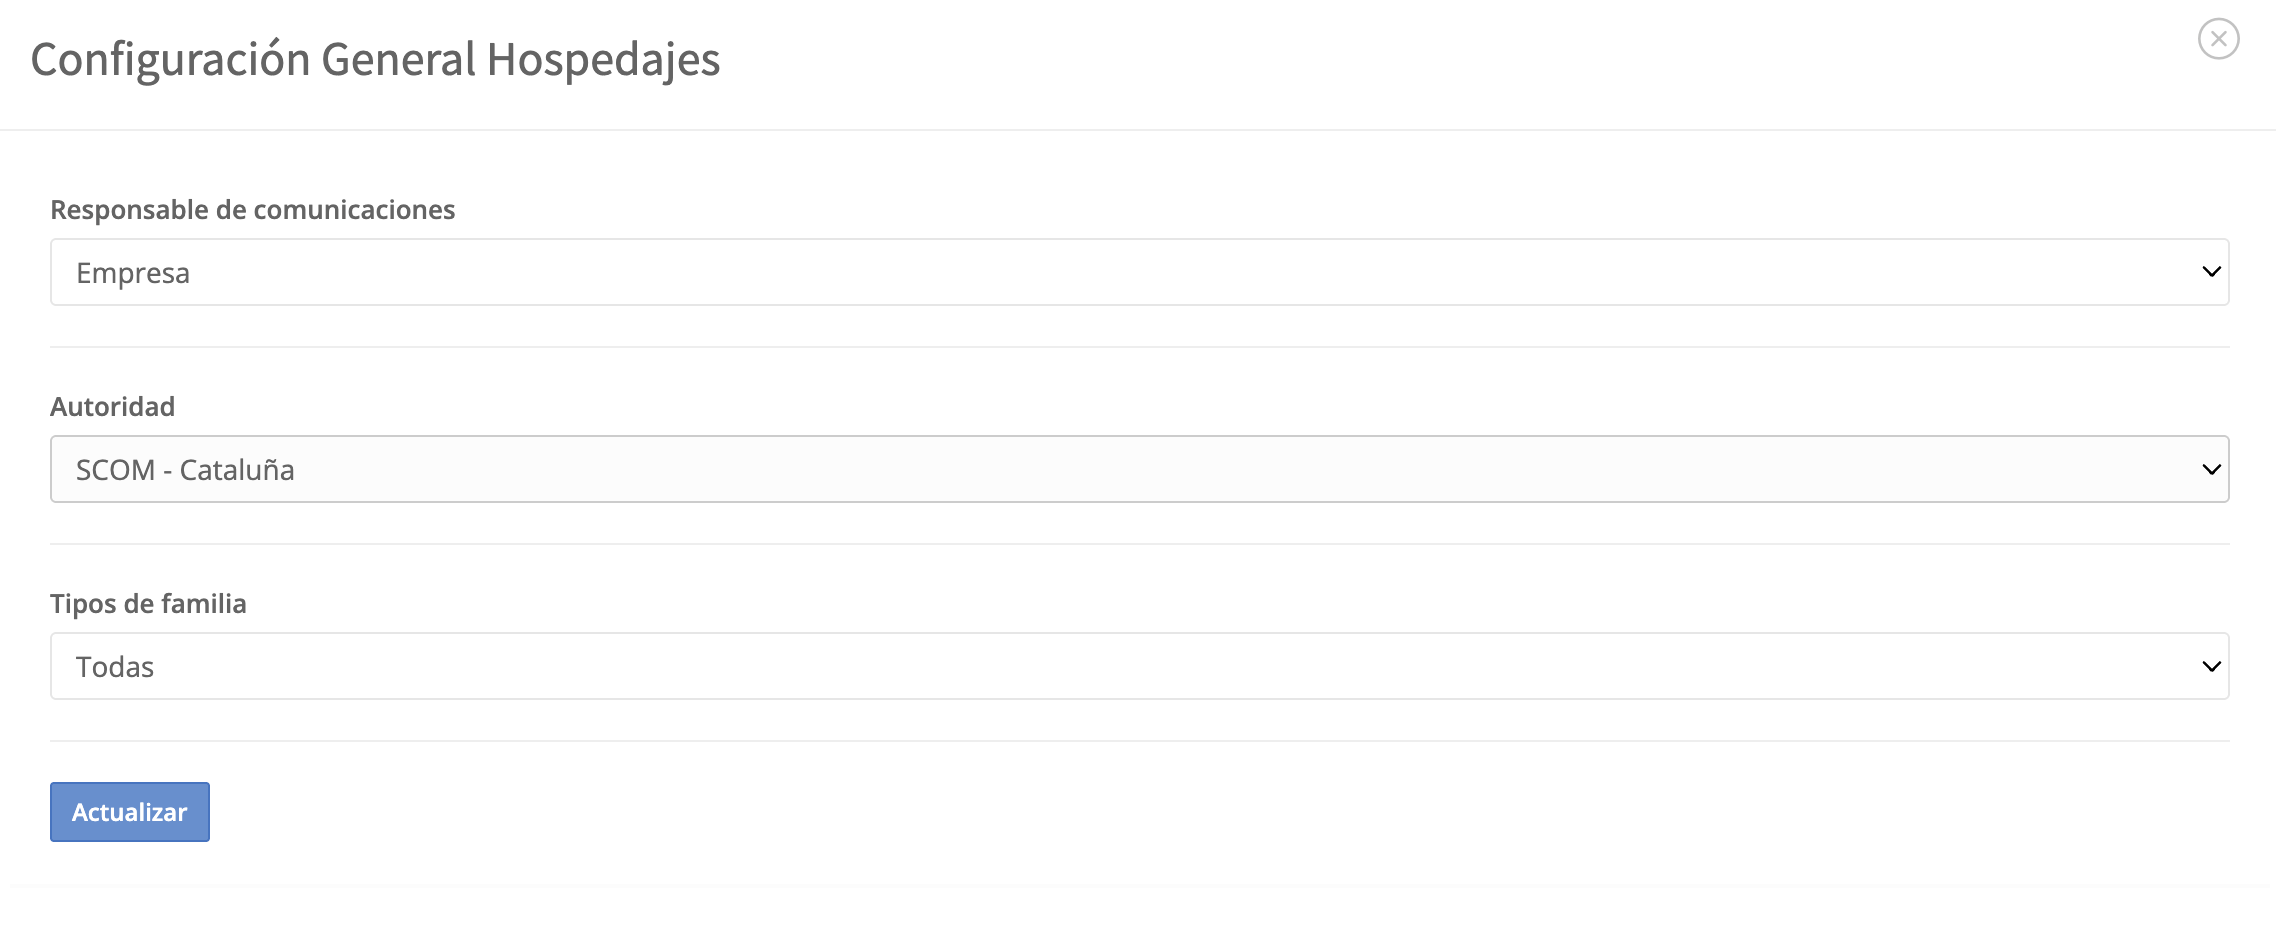2276x944 pixels.
Task: Click the Configuración General Hospedajes heading
Action: 375,60
